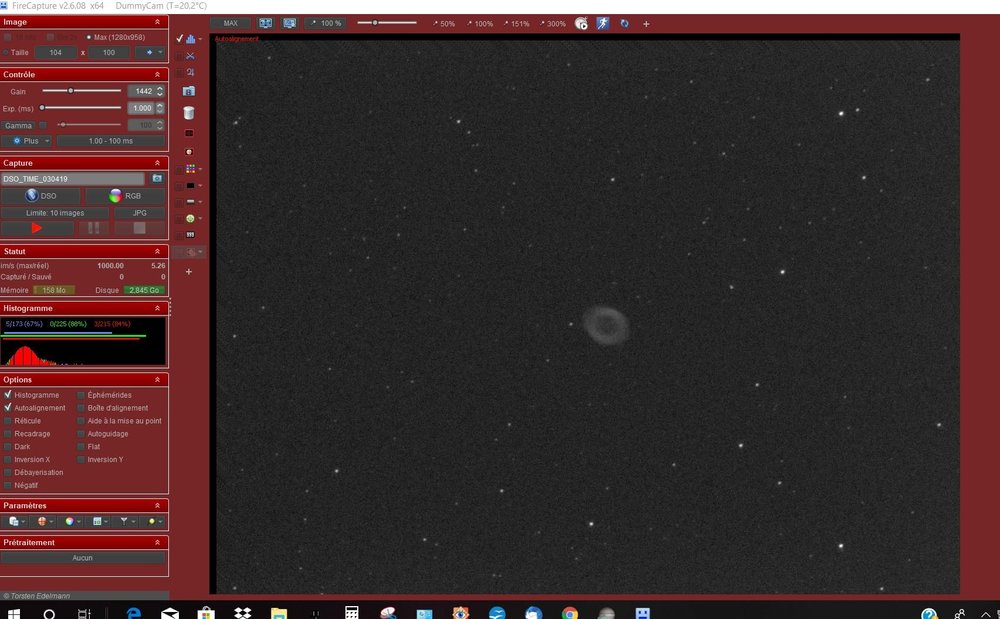Uncheck the Histogramme option
Viewport: 1000px width, 619px height.
coord(8,395)
